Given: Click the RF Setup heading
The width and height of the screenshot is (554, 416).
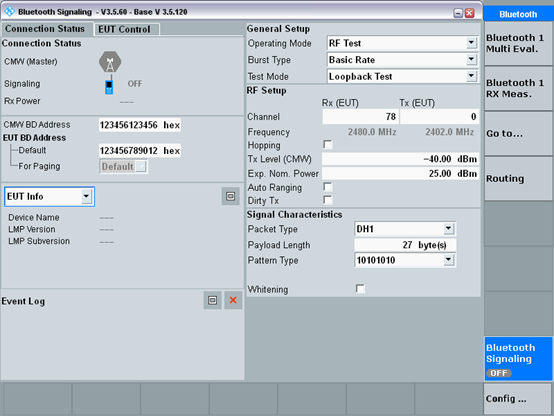Looking at the screenshot, I should pos(267,90).
